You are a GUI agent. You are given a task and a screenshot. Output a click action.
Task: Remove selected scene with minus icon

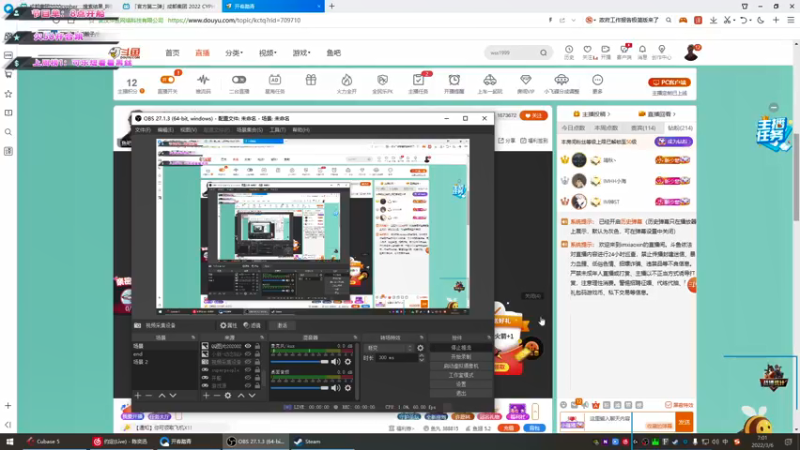click(149, 395)
